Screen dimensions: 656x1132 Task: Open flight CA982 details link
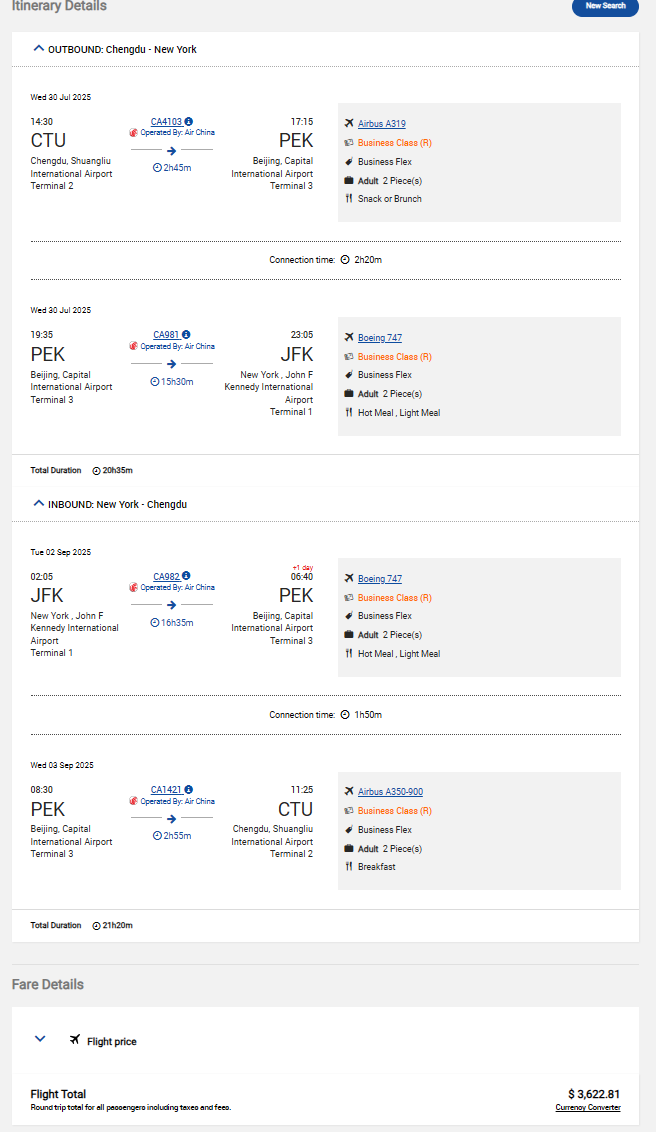click(165, 576)
